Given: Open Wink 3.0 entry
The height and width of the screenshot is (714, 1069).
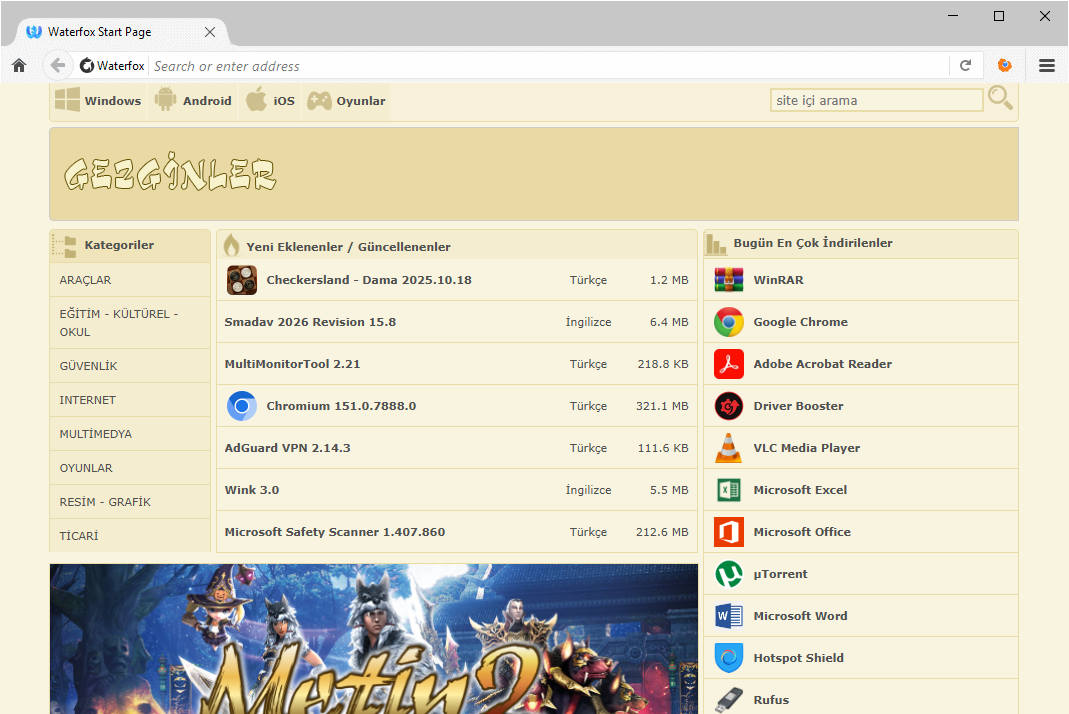Looking at the screenshot, I should click(252, 490).
